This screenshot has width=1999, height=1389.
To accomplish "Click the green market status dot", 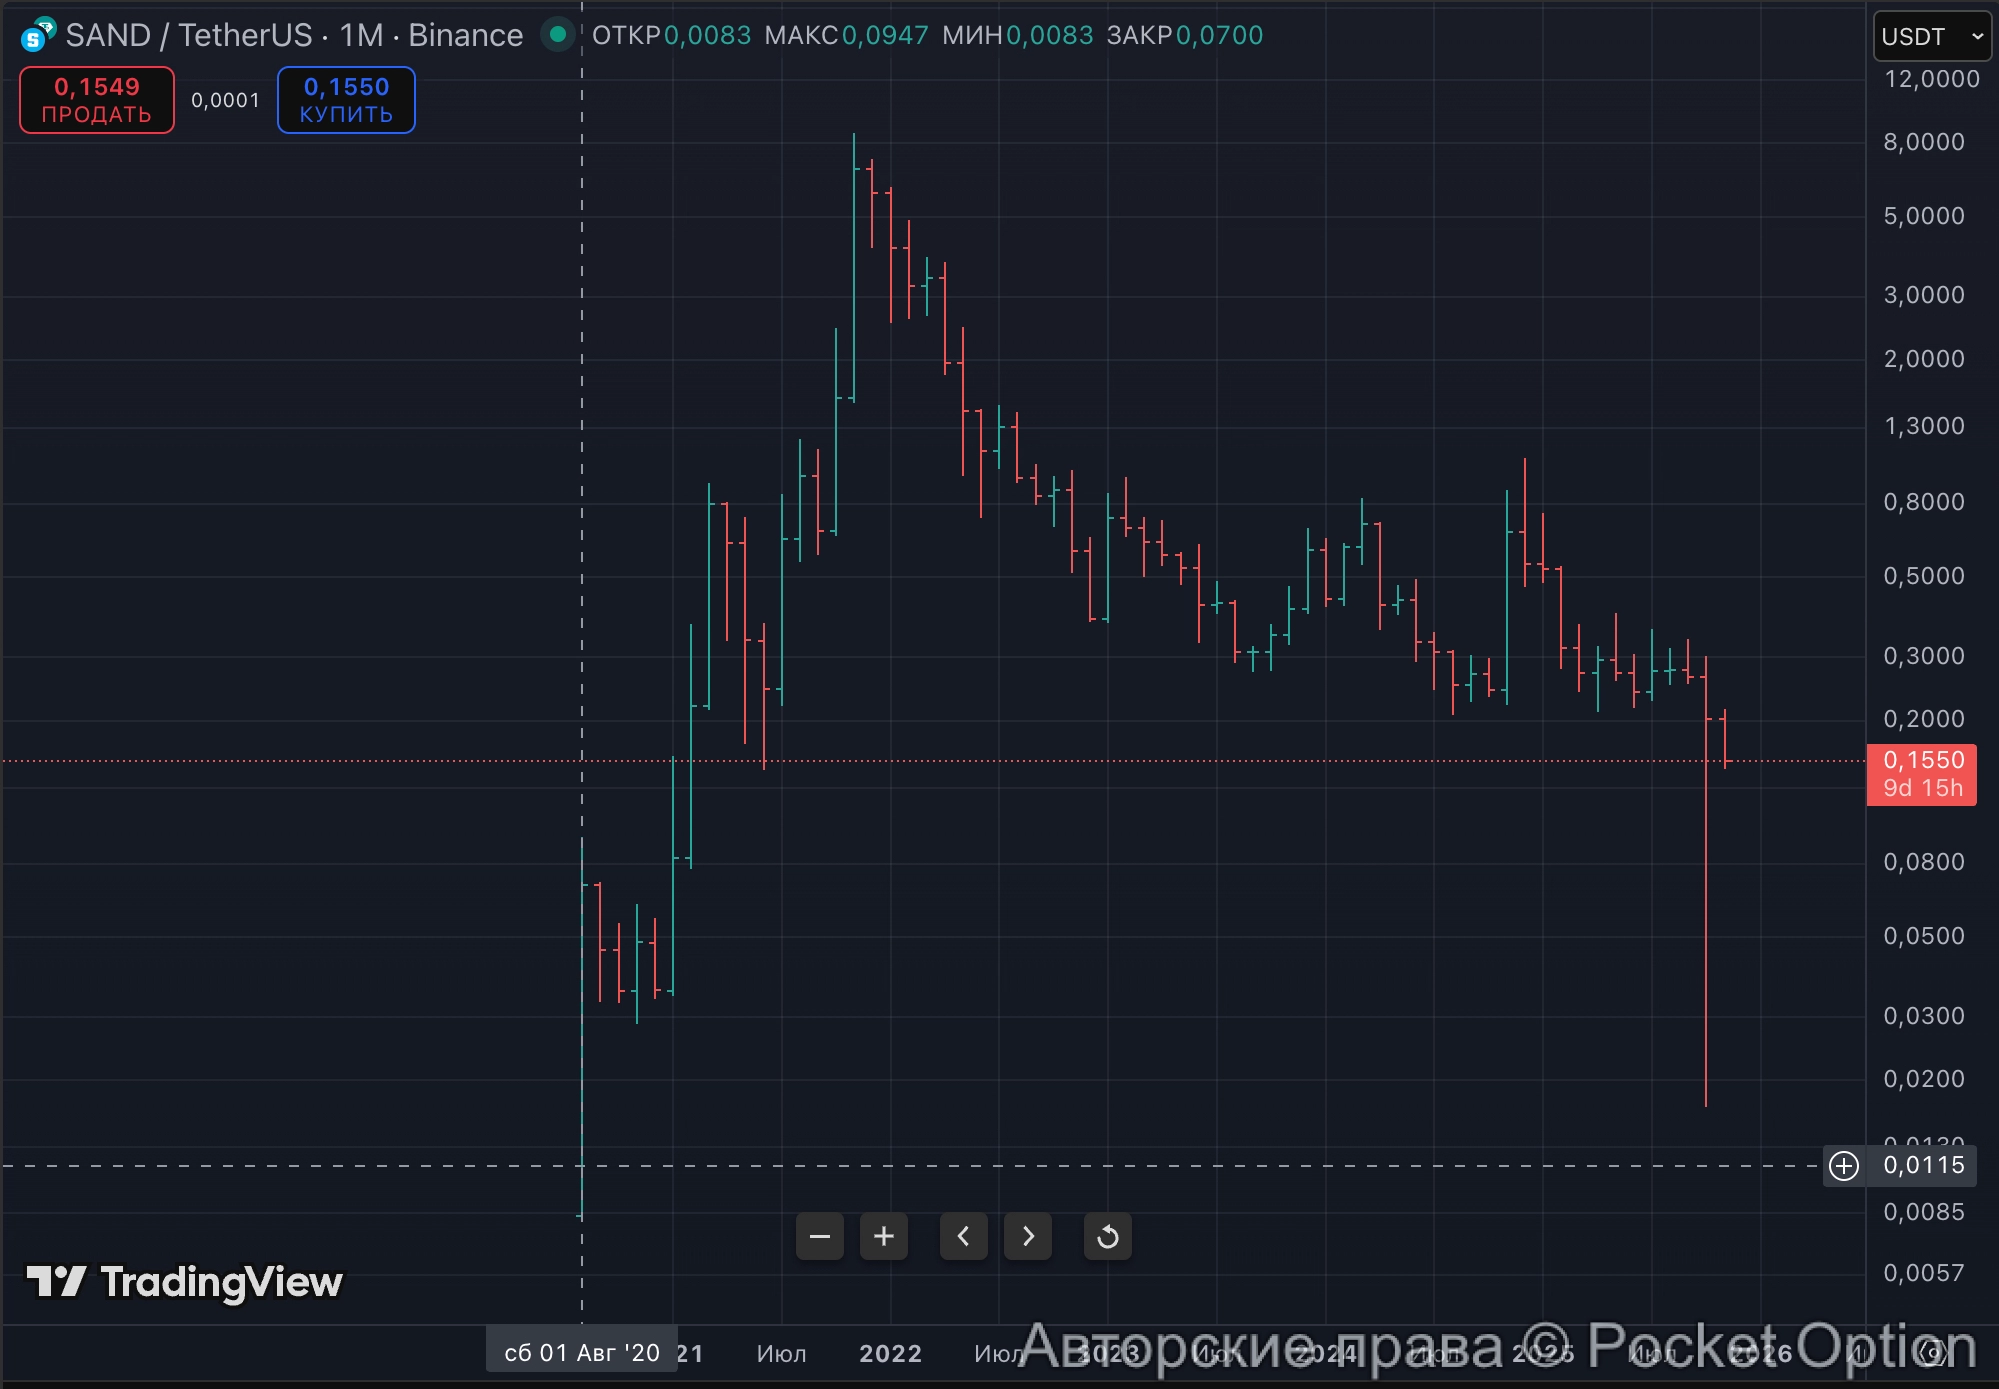I will 558,35.
